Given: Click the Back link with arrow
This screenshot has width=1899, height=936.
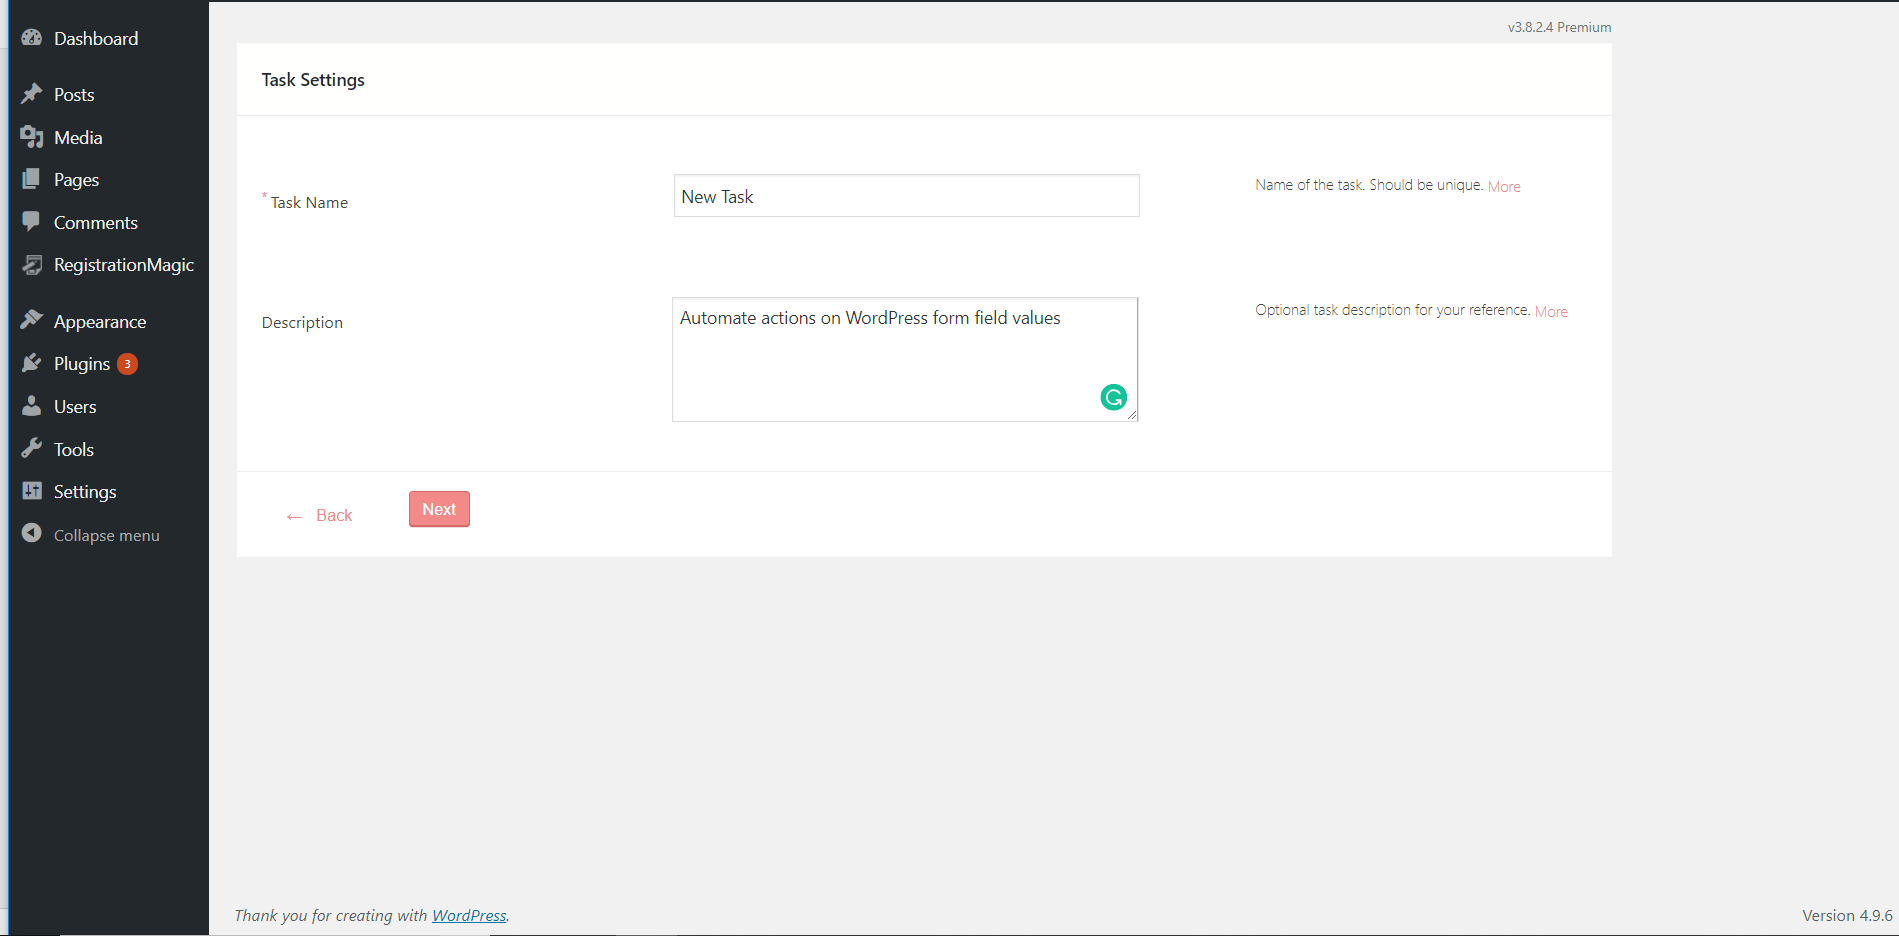Looking at the screenshot, I should coord(318,514).
